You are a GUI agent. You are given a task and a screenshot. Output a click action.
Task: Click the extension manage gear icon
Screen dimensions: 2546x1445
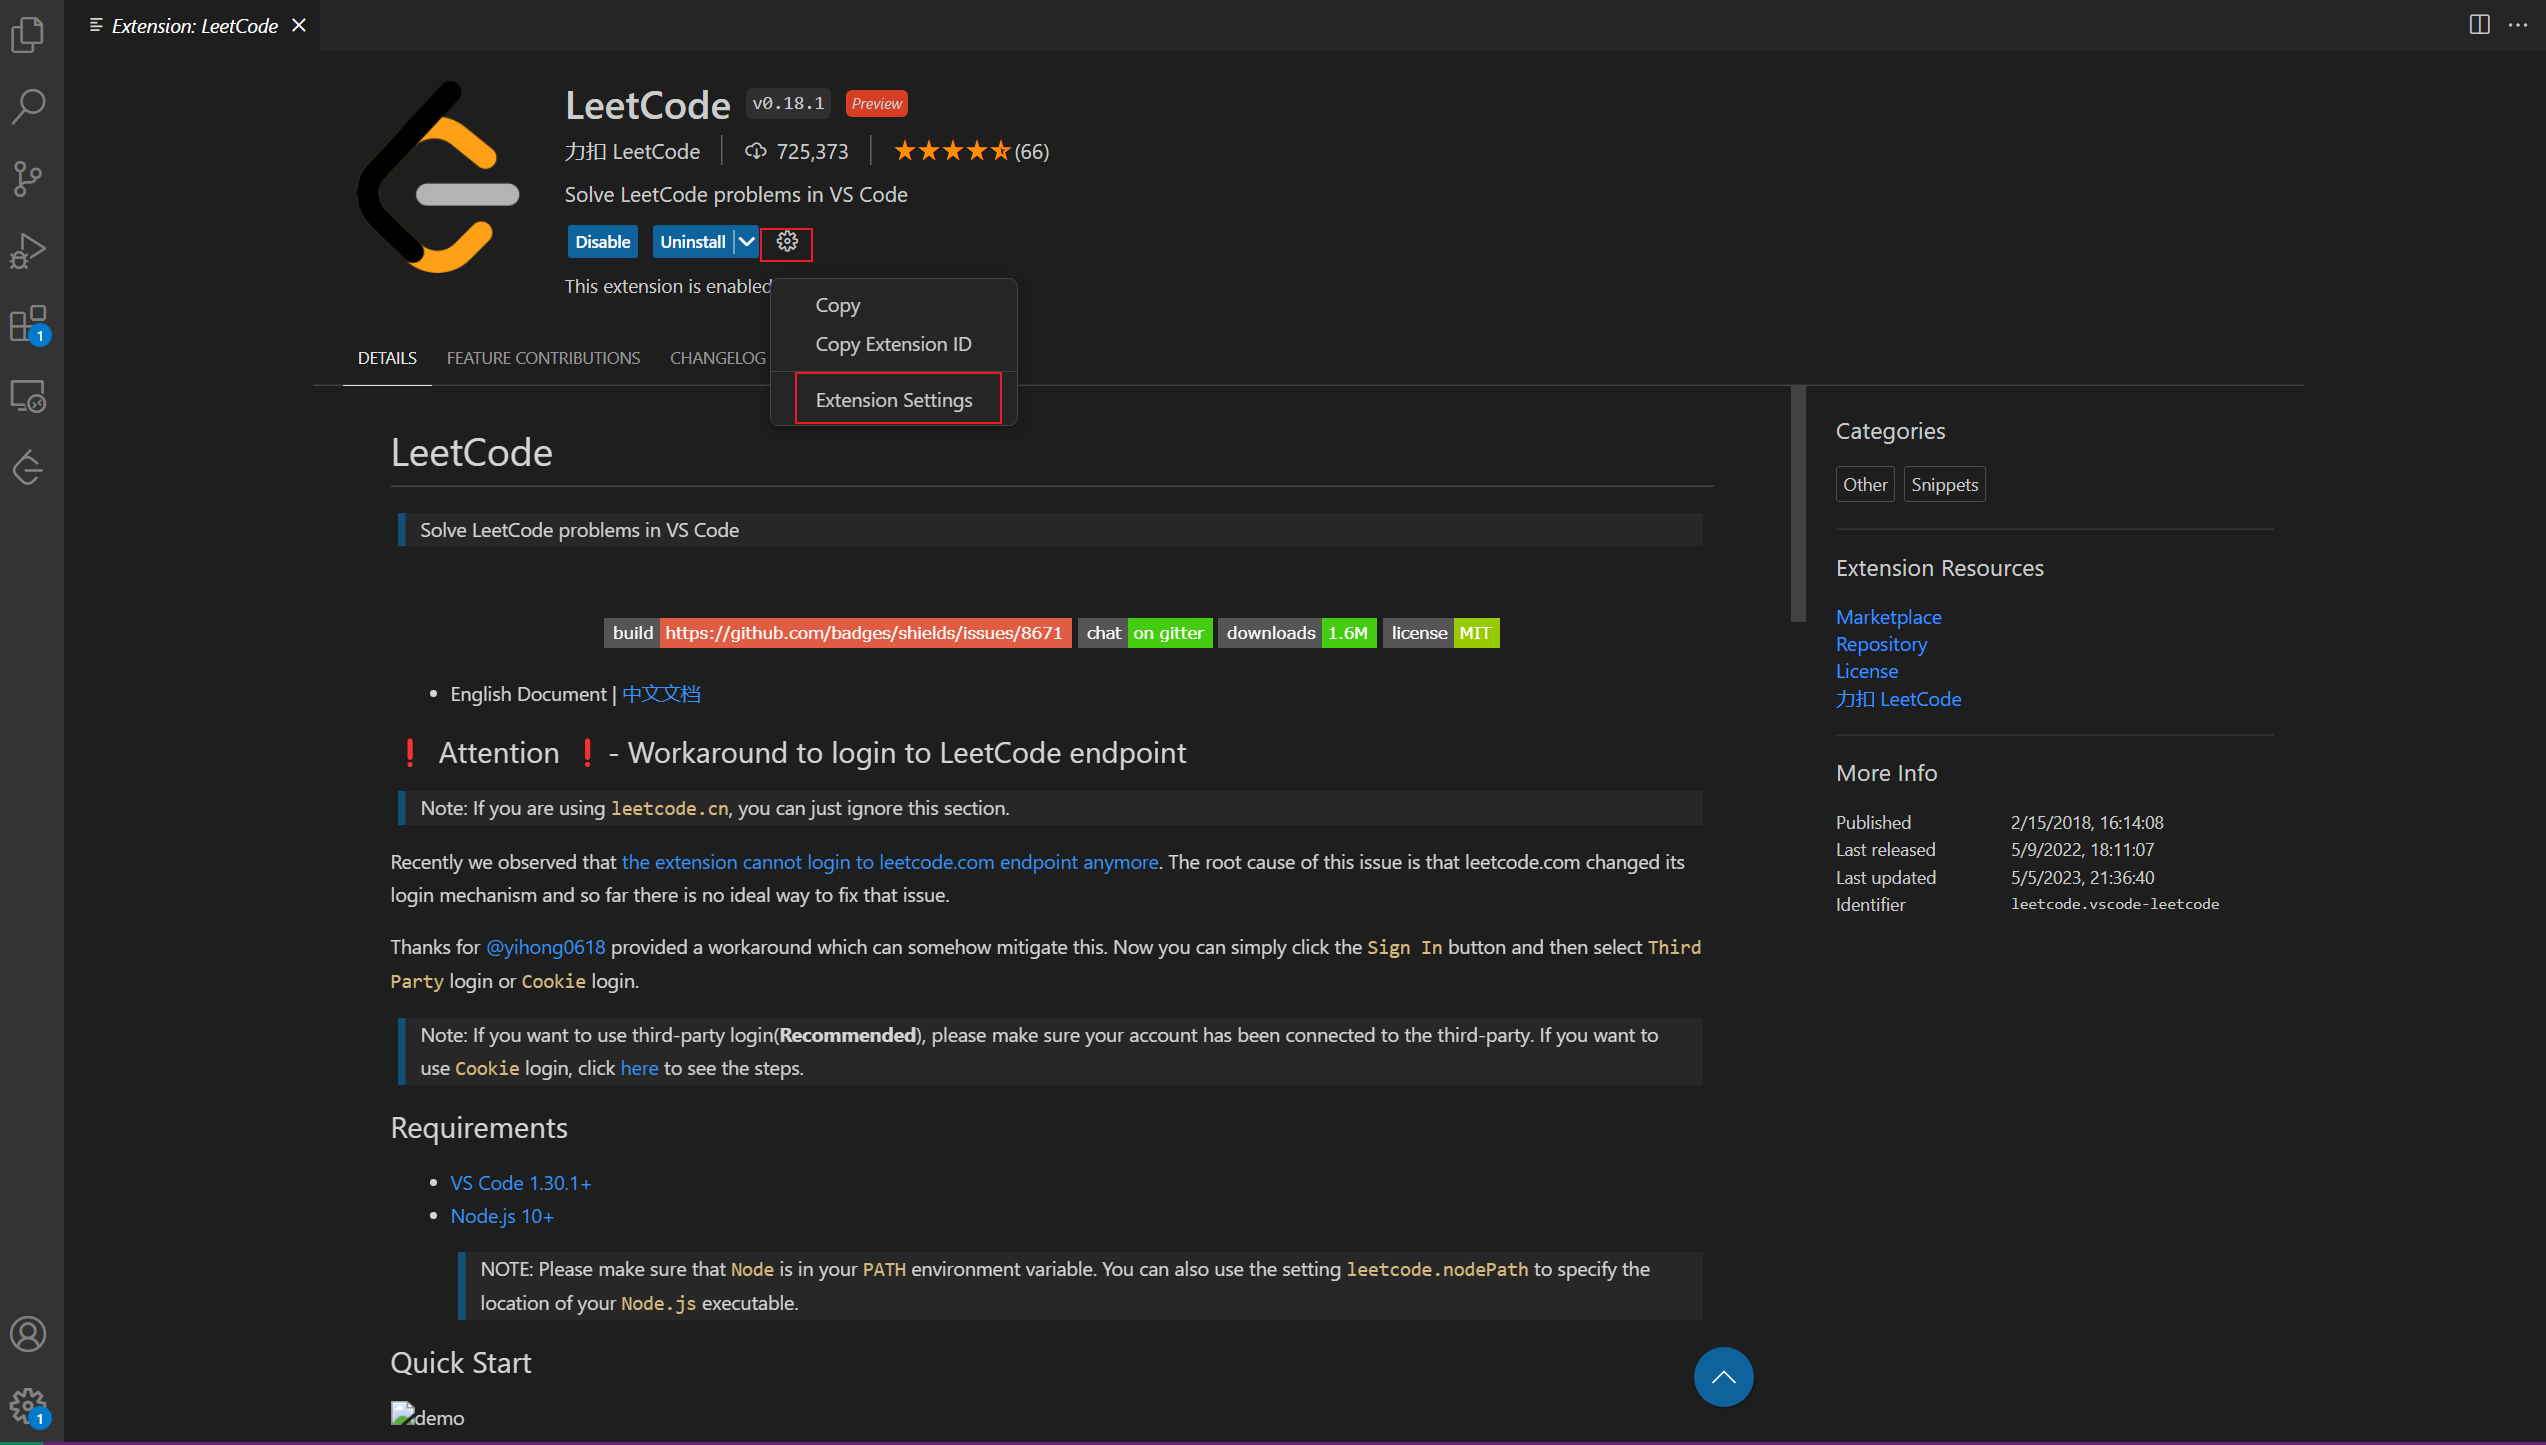787,242
